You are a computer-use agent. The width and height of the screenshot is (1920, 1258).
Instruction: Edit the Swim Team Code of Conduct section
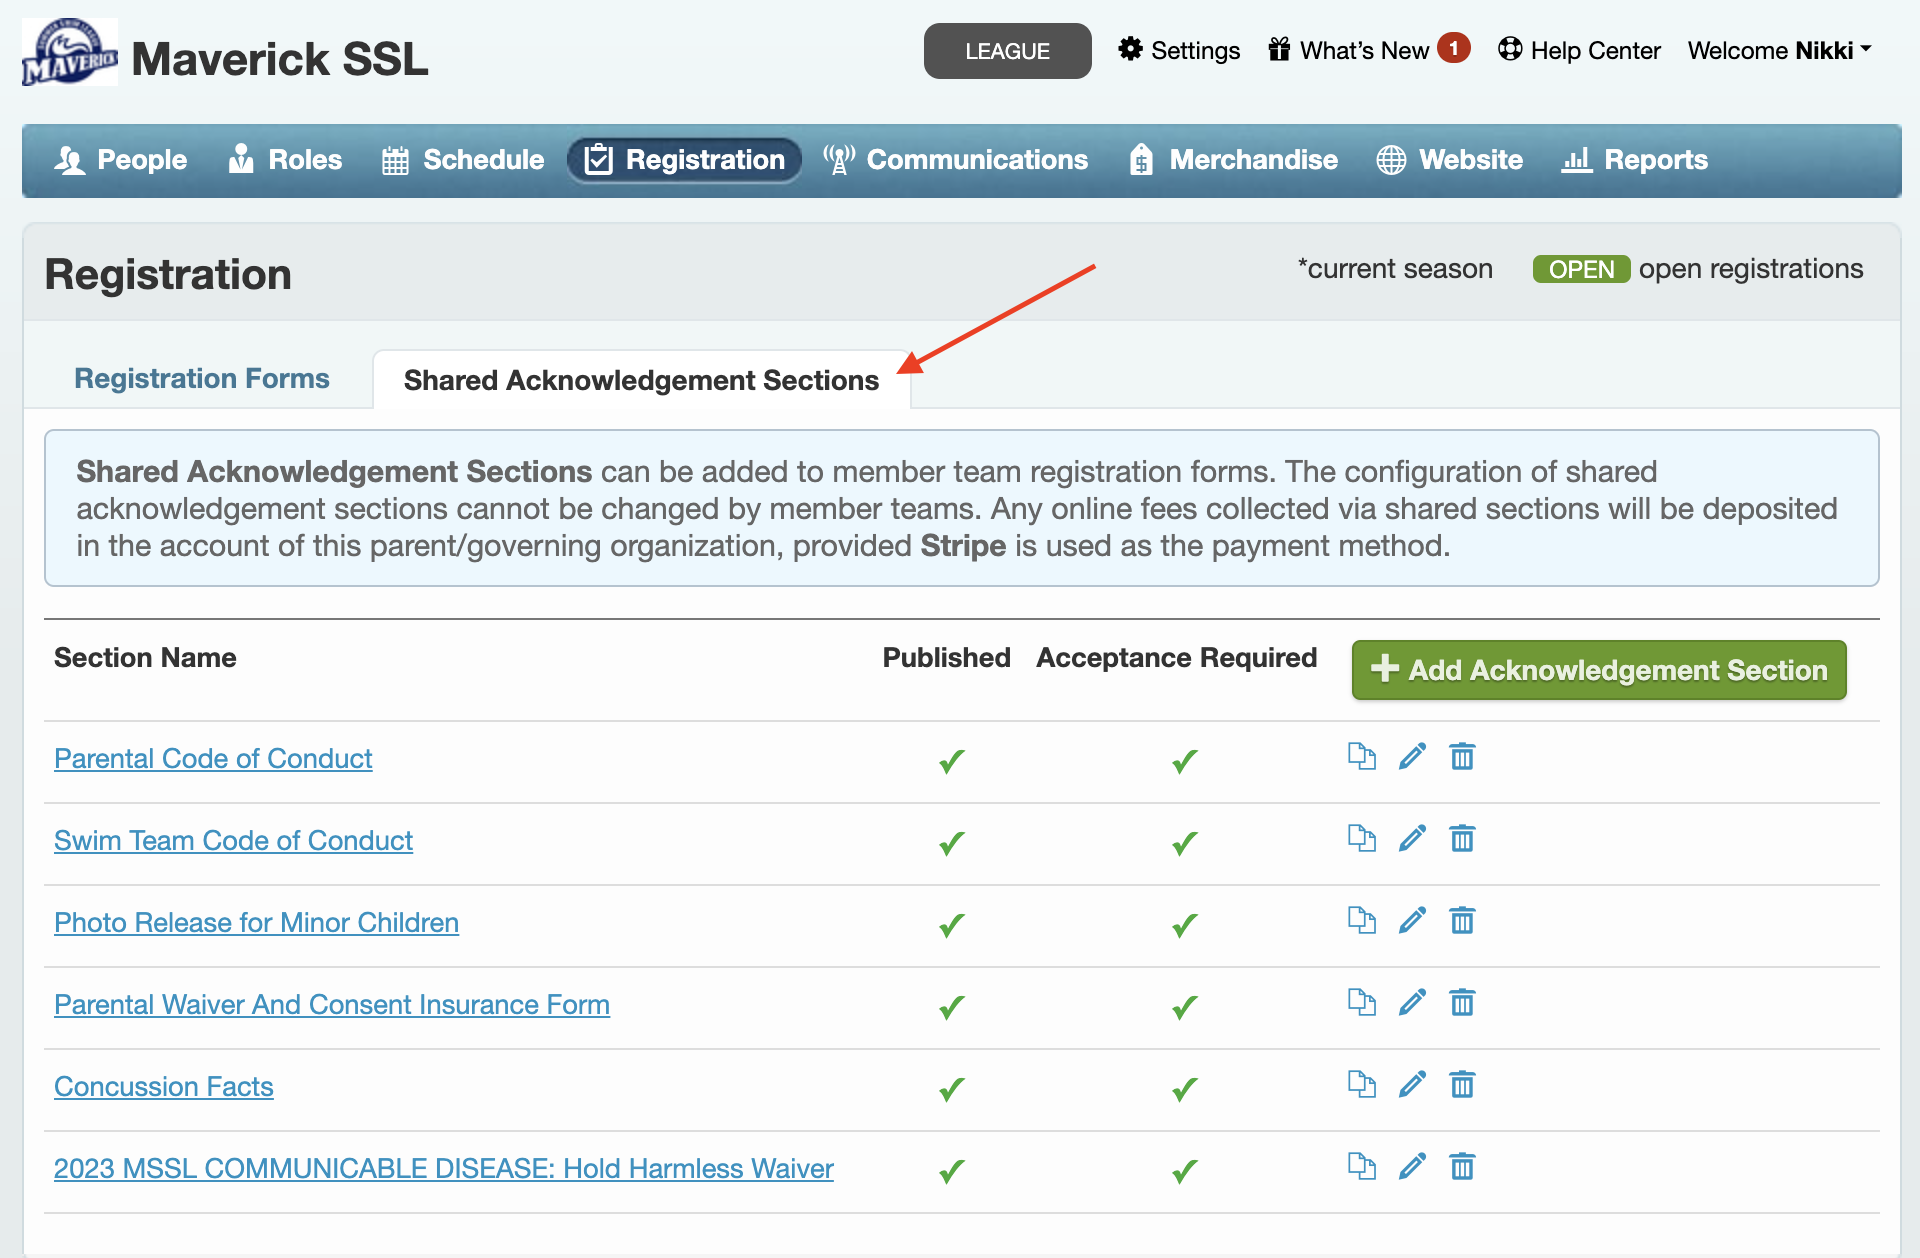point(1412,839)
